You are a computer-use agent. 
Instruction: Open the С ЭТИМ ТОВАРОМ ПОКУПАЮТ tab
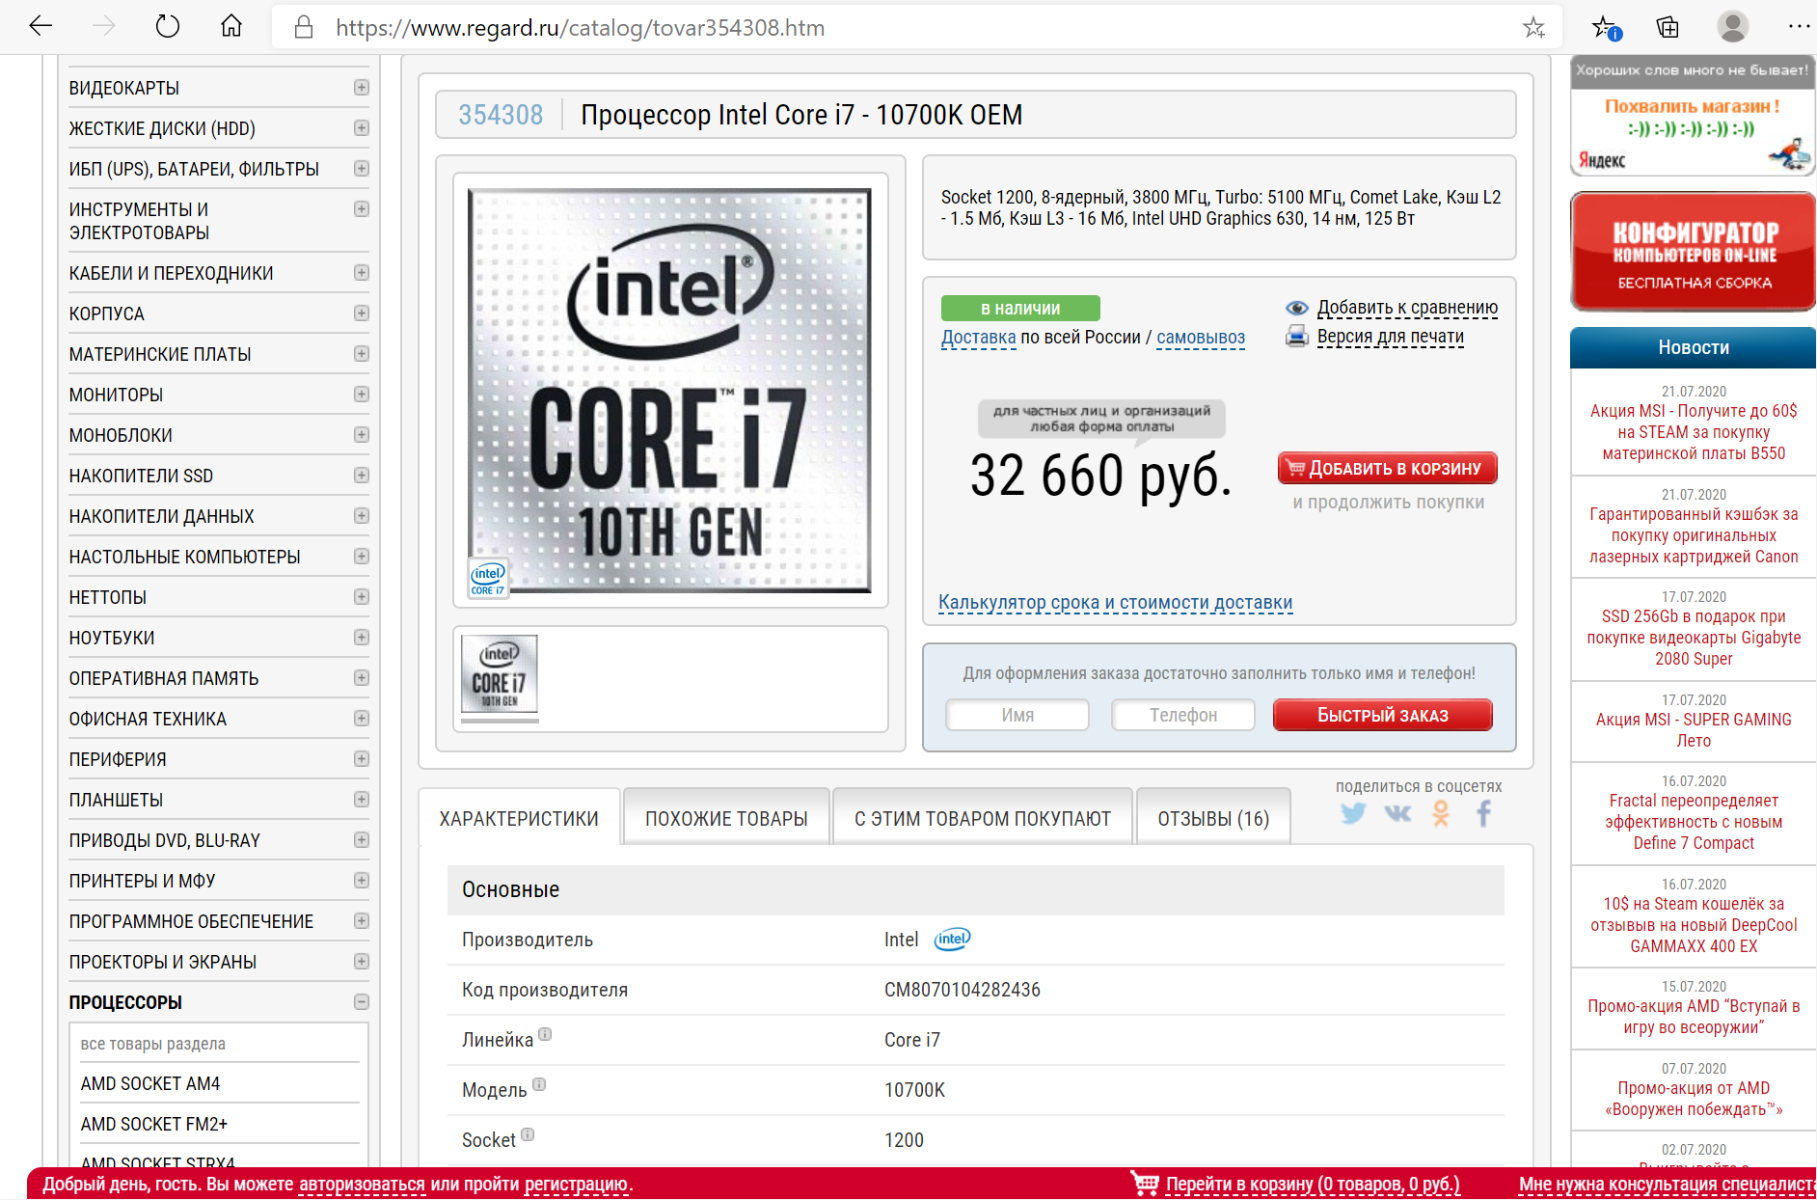pyautogui.click(x=982, y=818)
